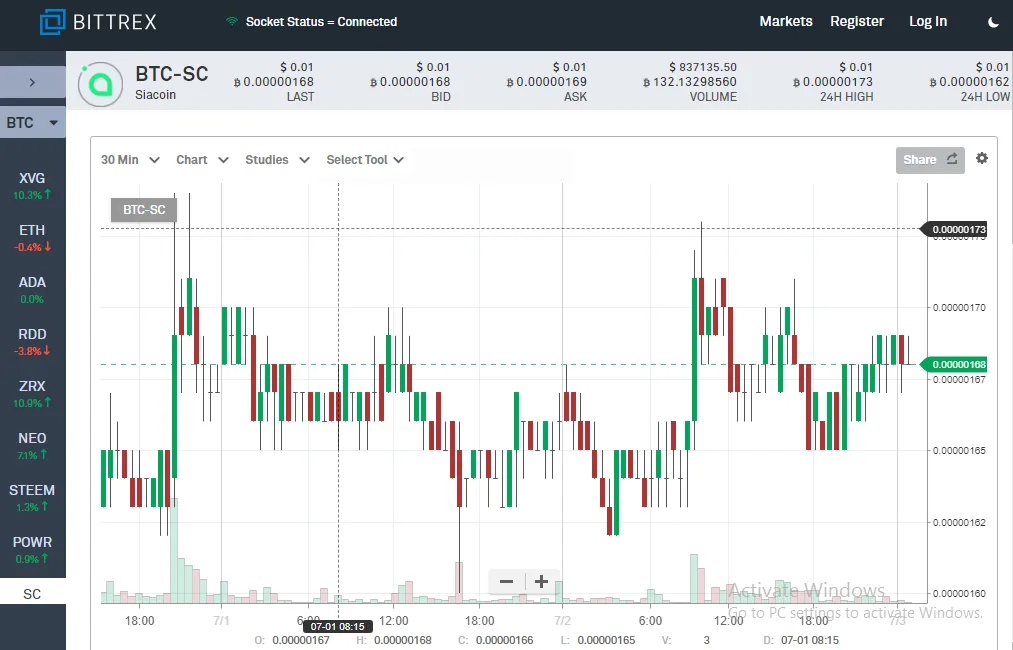The image size is (1013, 650).
Task: Select STEEM in the sidebar
Action: [x=32, y=497]
